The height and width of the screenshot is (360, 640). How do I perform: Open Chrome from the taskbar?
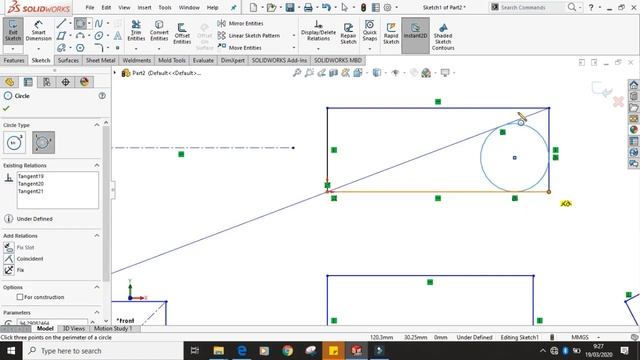click(x=287, y=351)
